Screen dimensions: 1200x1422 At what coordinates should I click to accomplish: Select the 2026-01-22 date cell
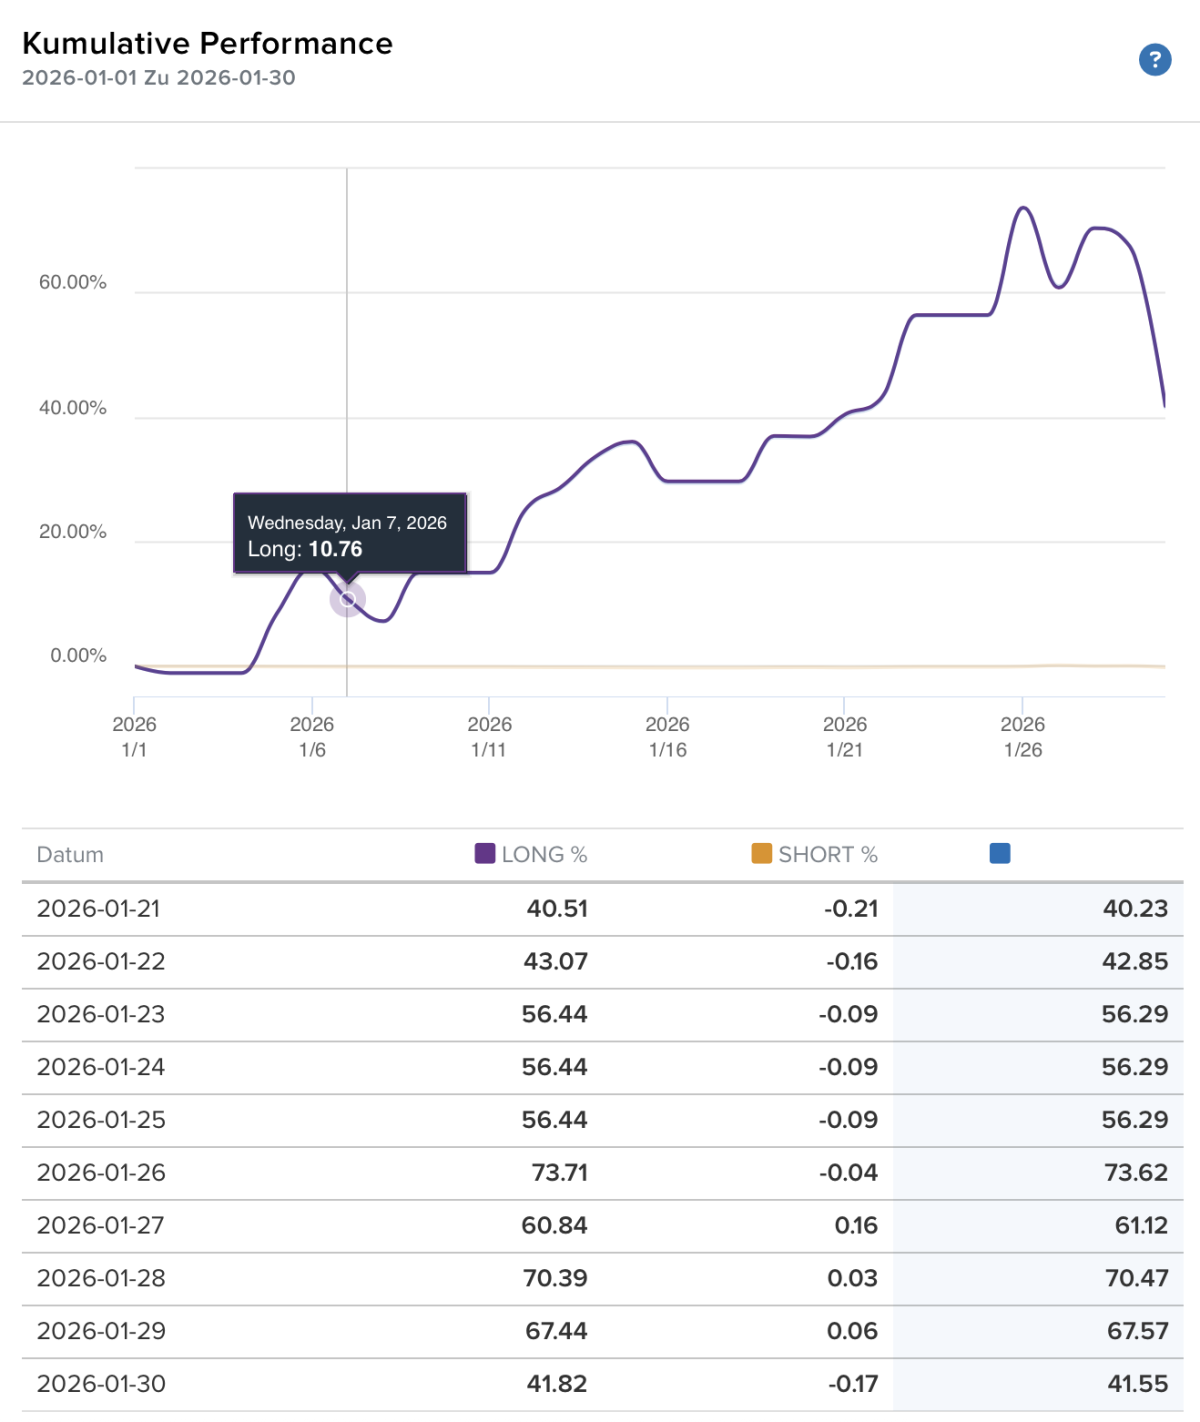[101, 962]
